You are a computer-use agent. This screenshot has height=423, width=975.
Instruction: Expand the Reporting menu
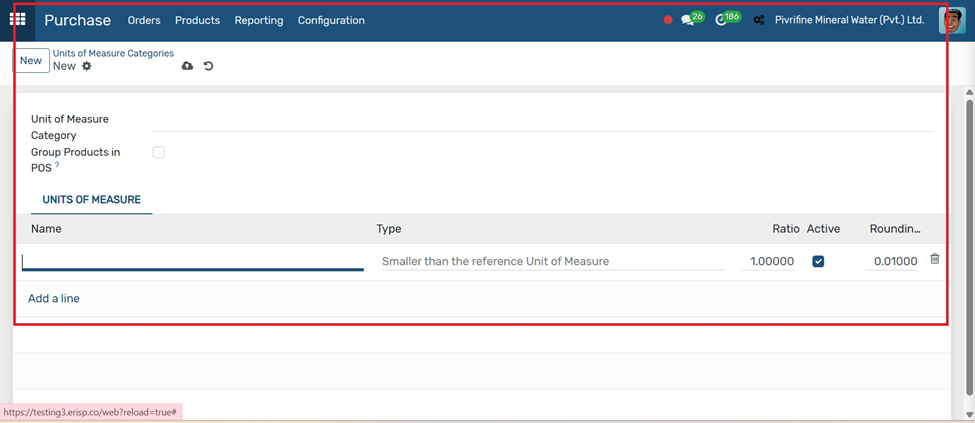tap(259, 21)
